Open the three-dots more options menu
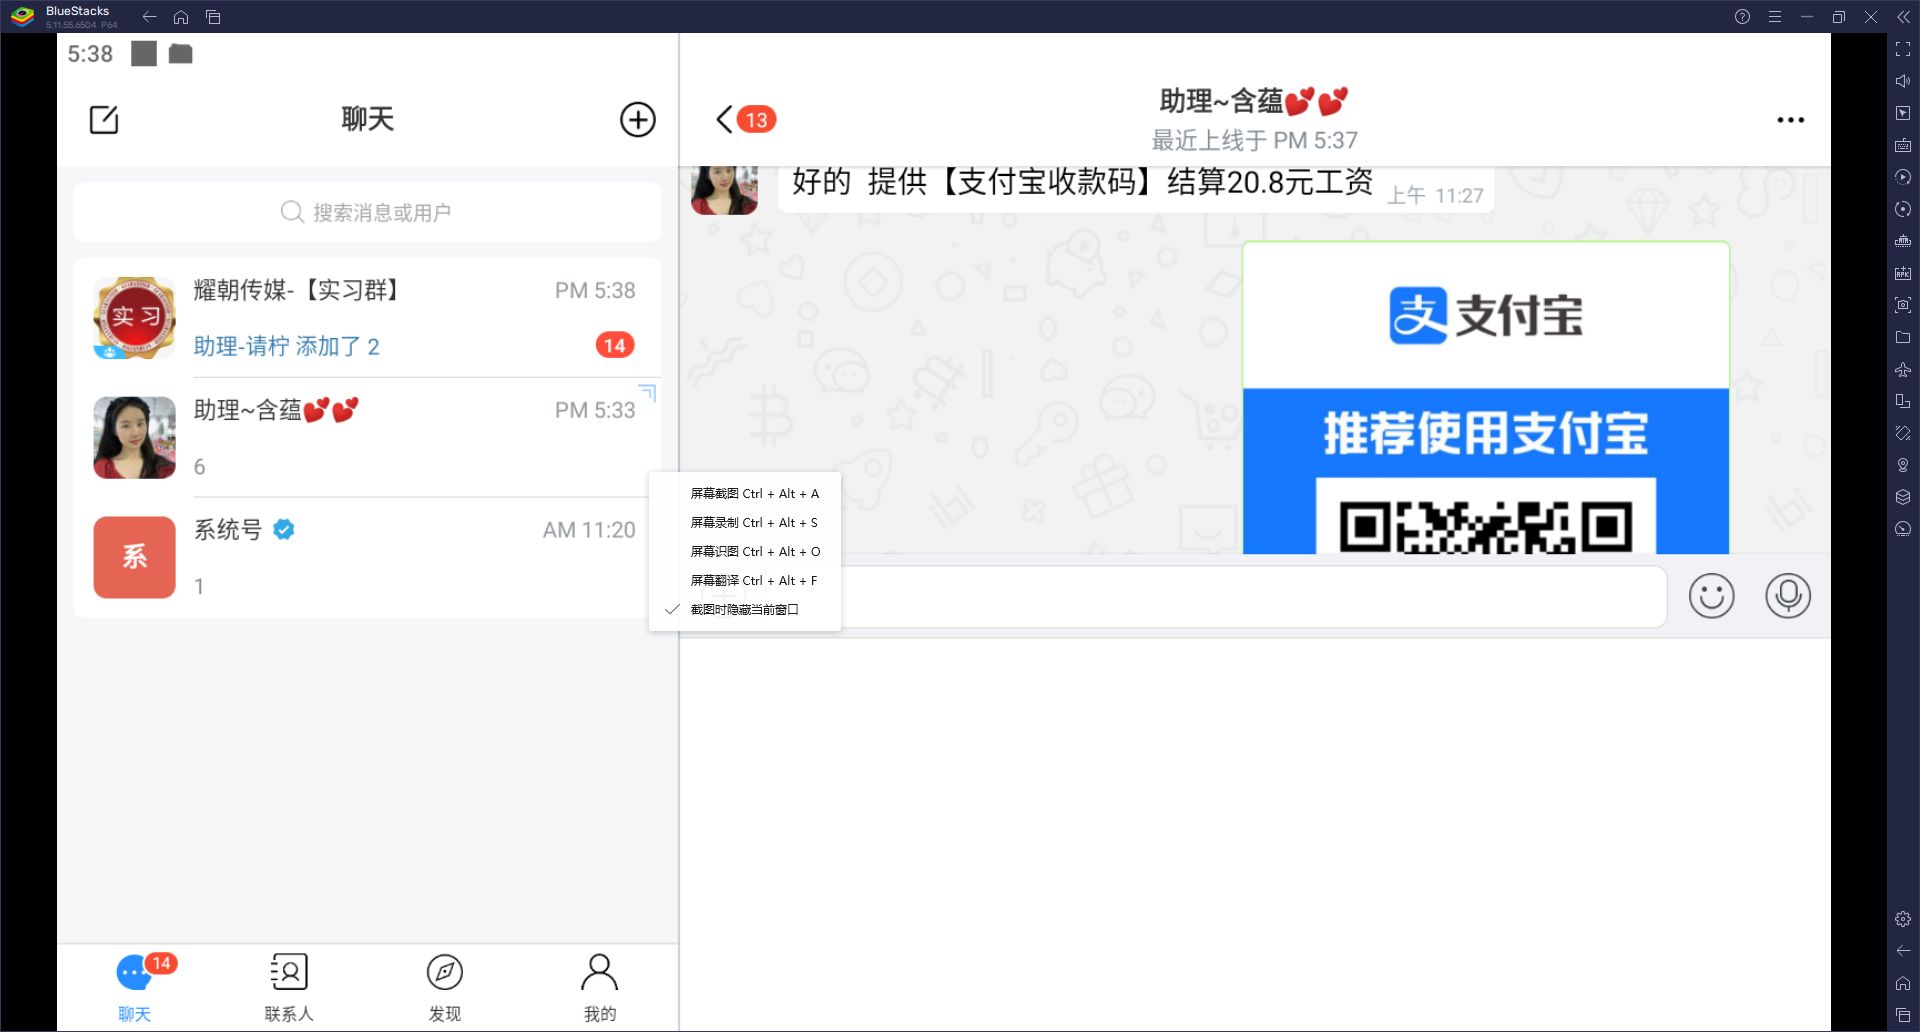Screen dimensions: 1920x1032 tap(1790, 120)
